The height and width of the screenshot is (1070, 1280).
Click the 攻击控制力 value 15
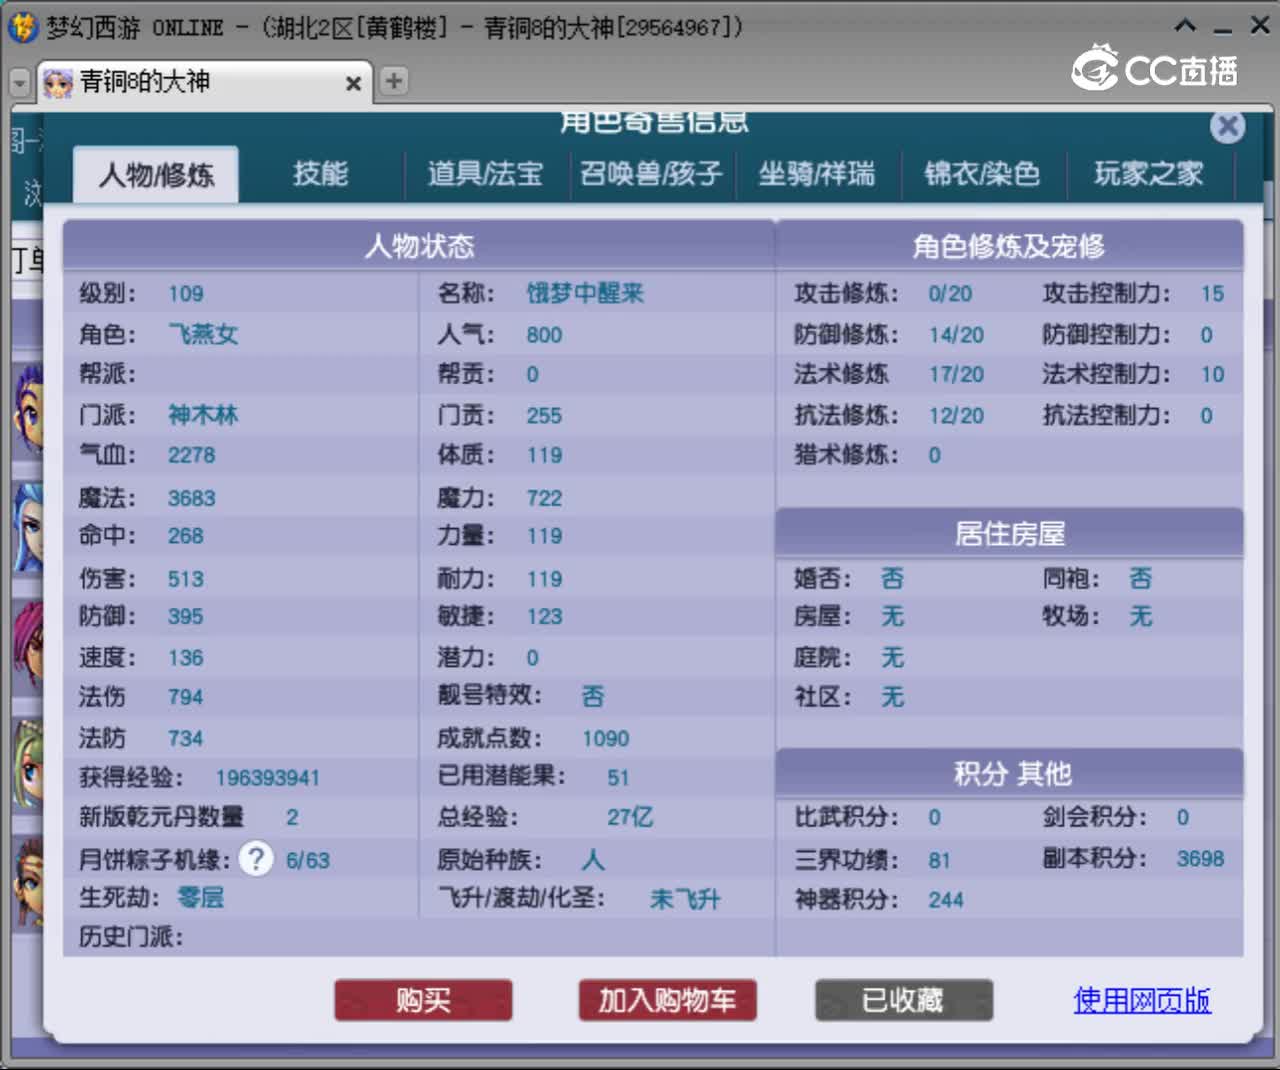point(1212,294)
